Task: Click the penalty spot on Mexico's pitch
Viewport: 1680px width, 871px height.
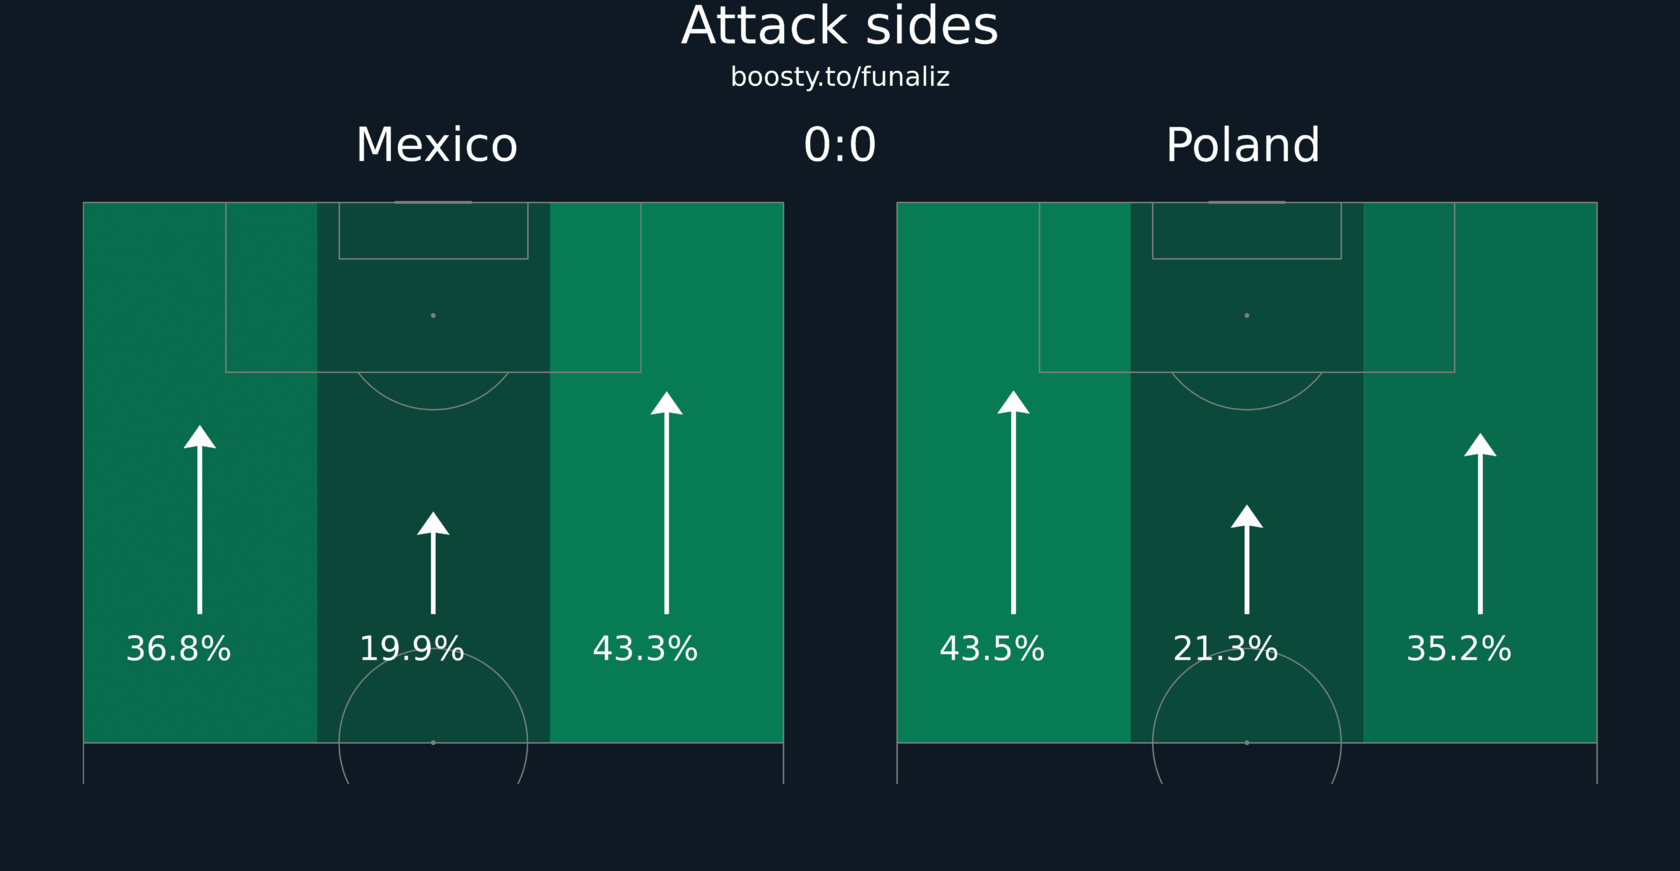Action: [x=433, y=316]
